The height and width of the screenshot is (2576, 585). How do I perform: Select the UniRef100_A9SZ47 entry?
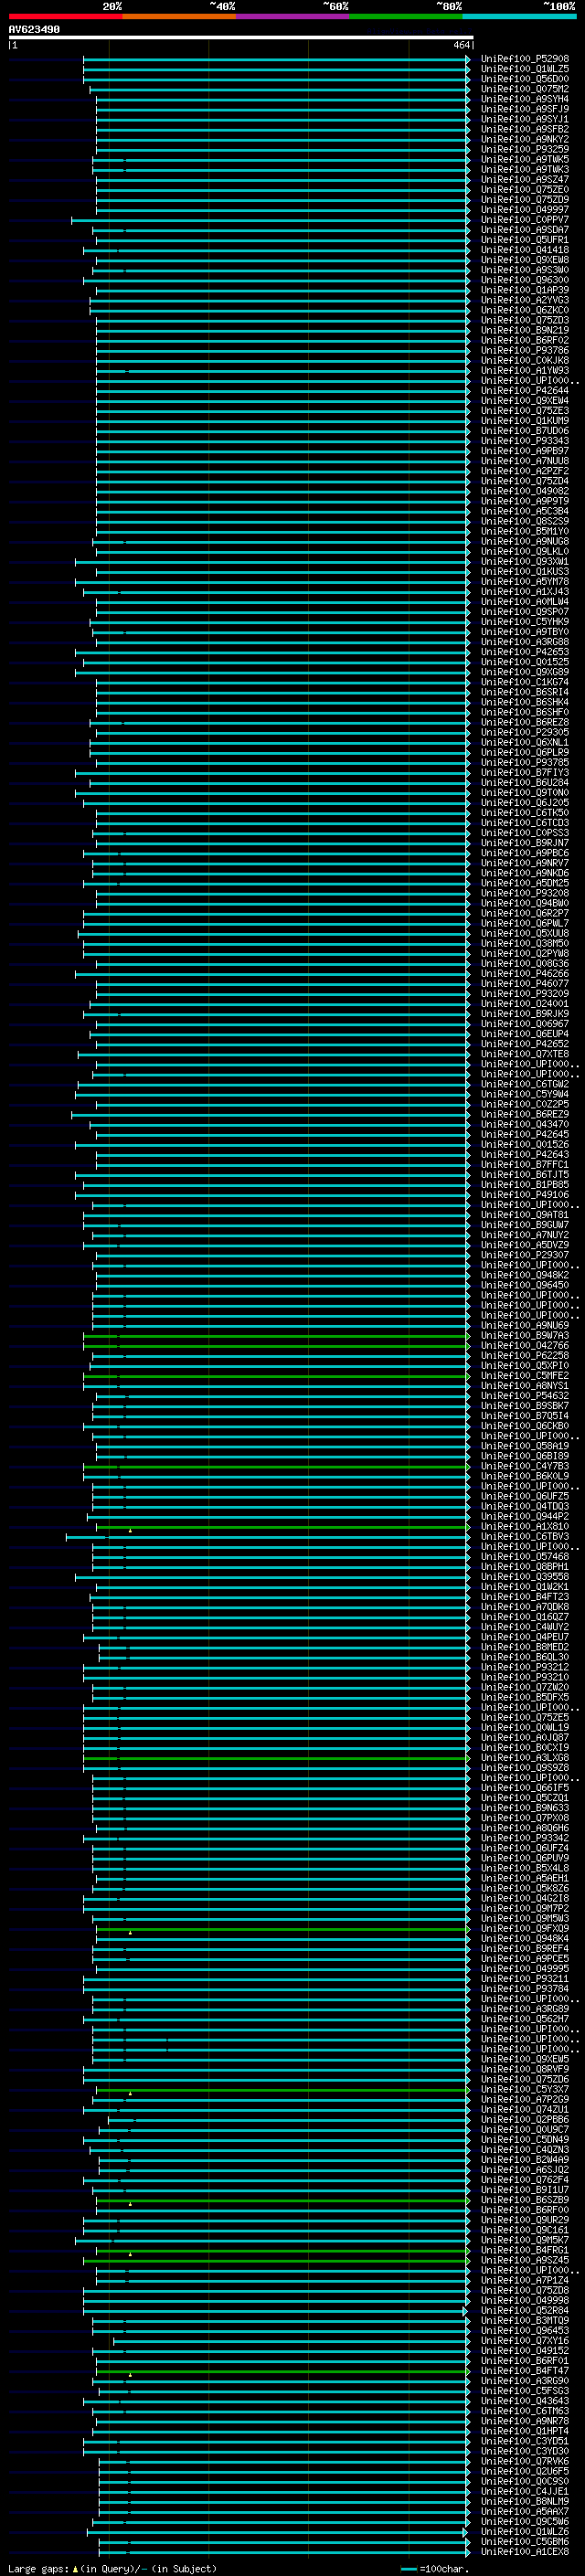[x=525, y=179]
